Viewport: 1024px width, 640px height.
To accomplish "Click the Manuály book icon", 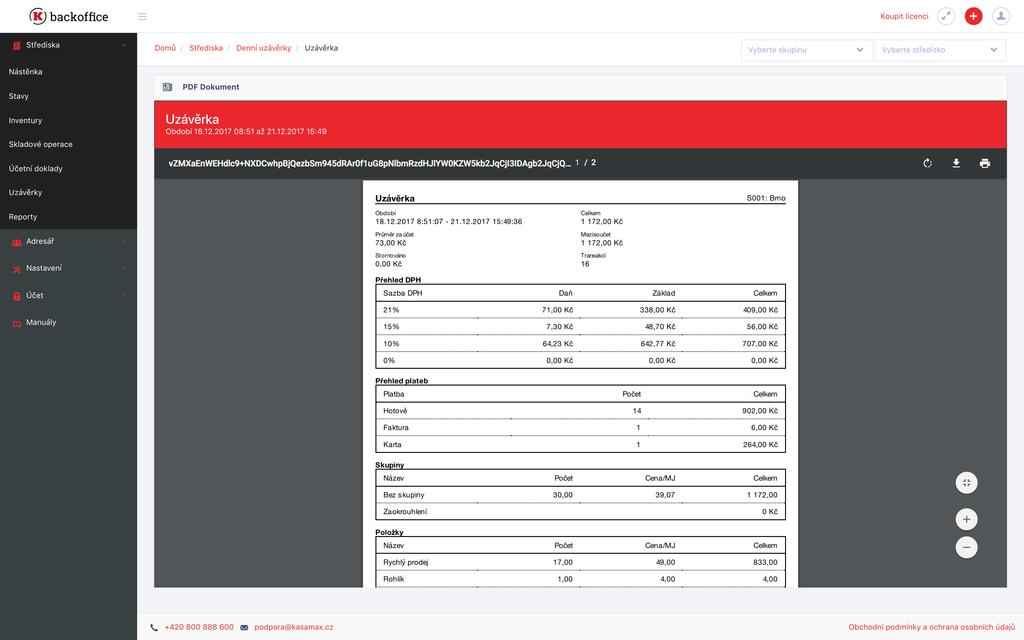I will coord(17,323).
